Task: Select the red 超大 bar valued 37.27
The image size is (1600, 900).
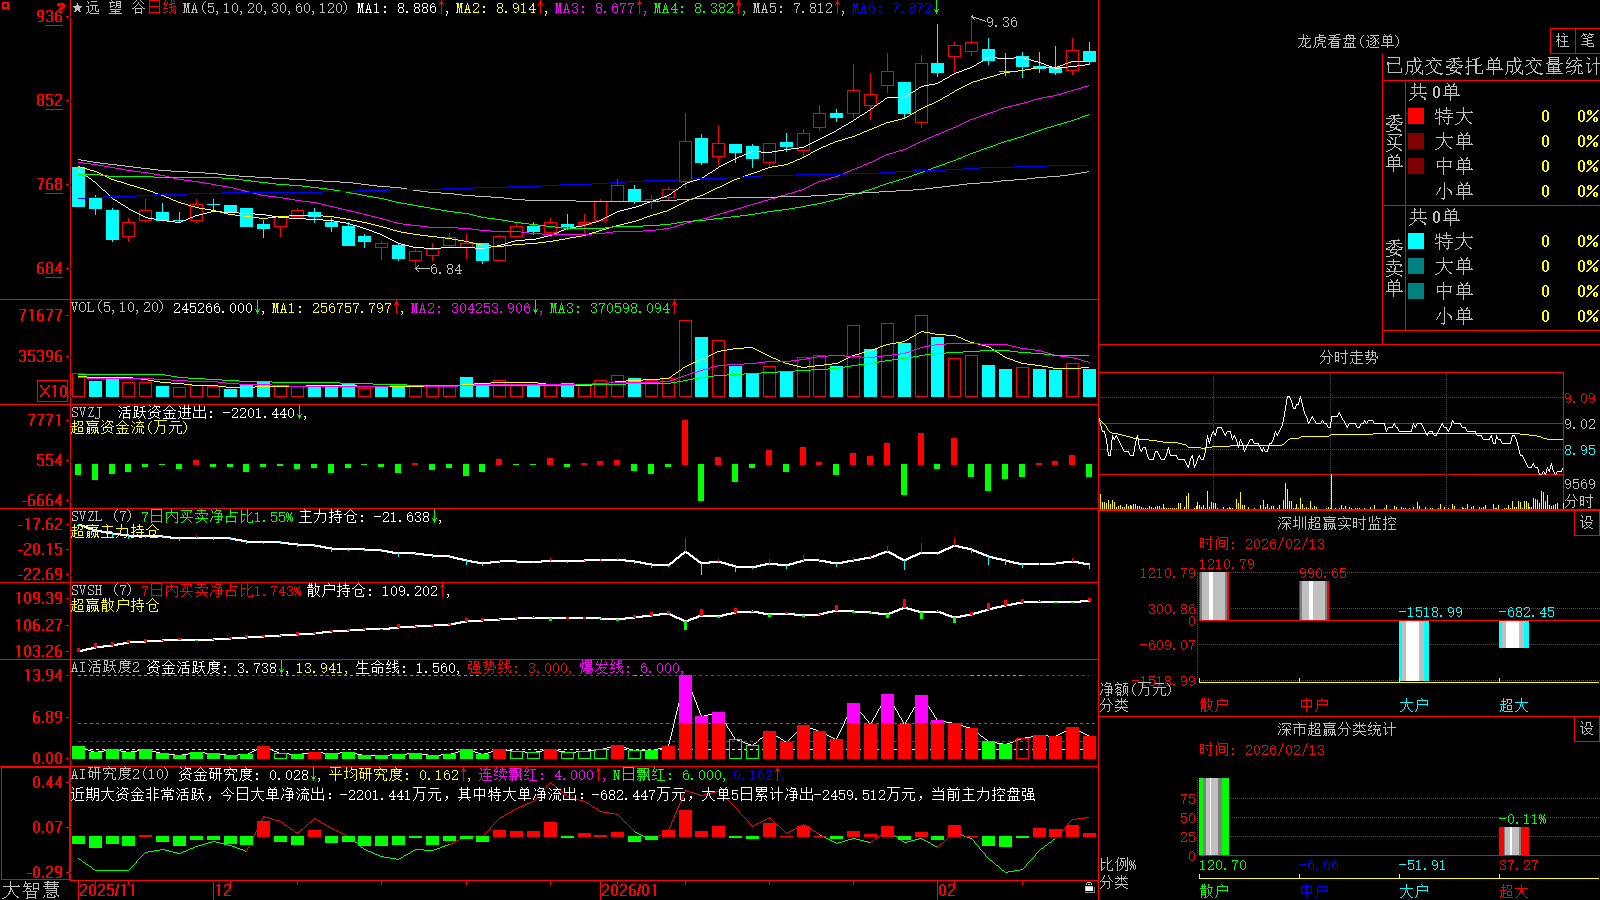Action: (x=1514, y=841)
